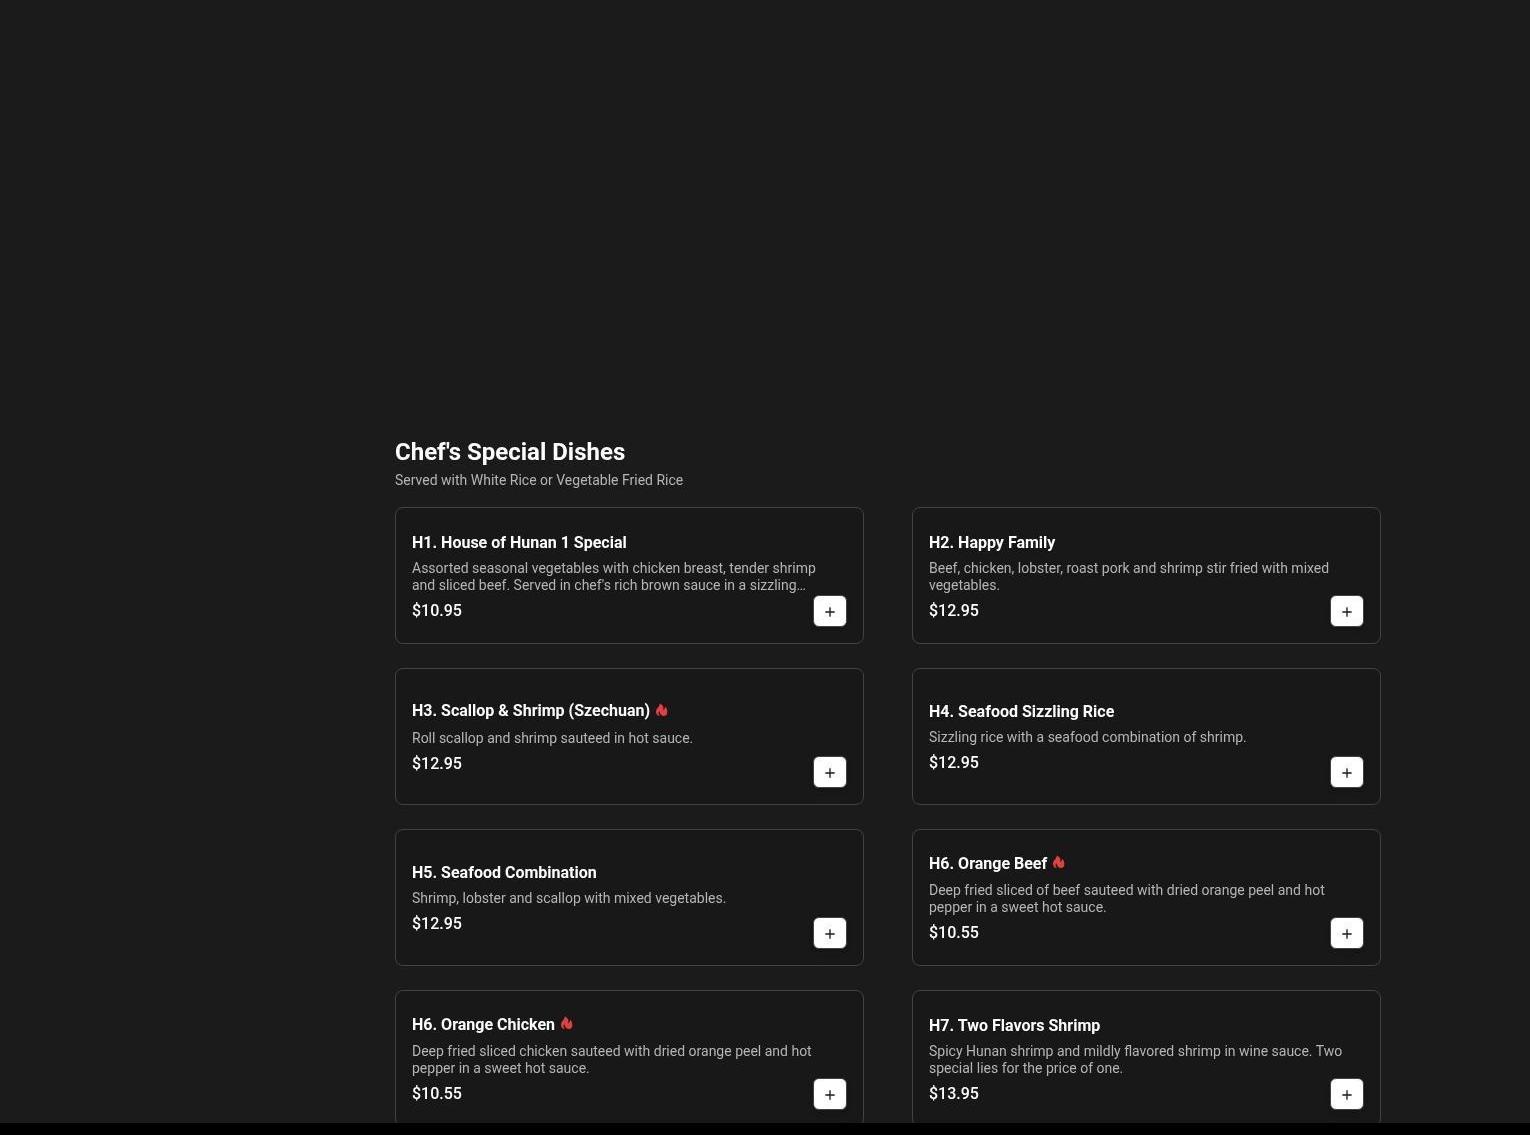Open the H4. Seafood Sizzling Rice title
The width and height of the screenshot is (1530, 1135).
pyautogui.click(x=1020, y=711)
